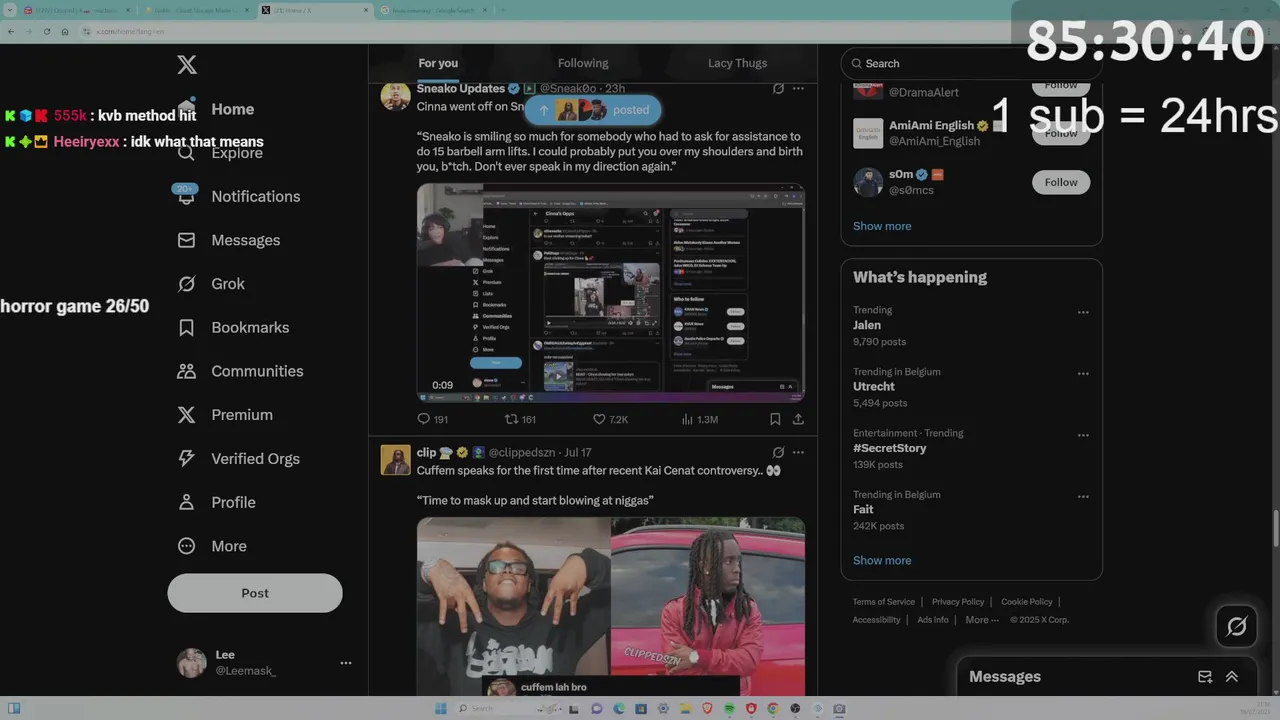Click the browser back button

click(x=11, y=32)
